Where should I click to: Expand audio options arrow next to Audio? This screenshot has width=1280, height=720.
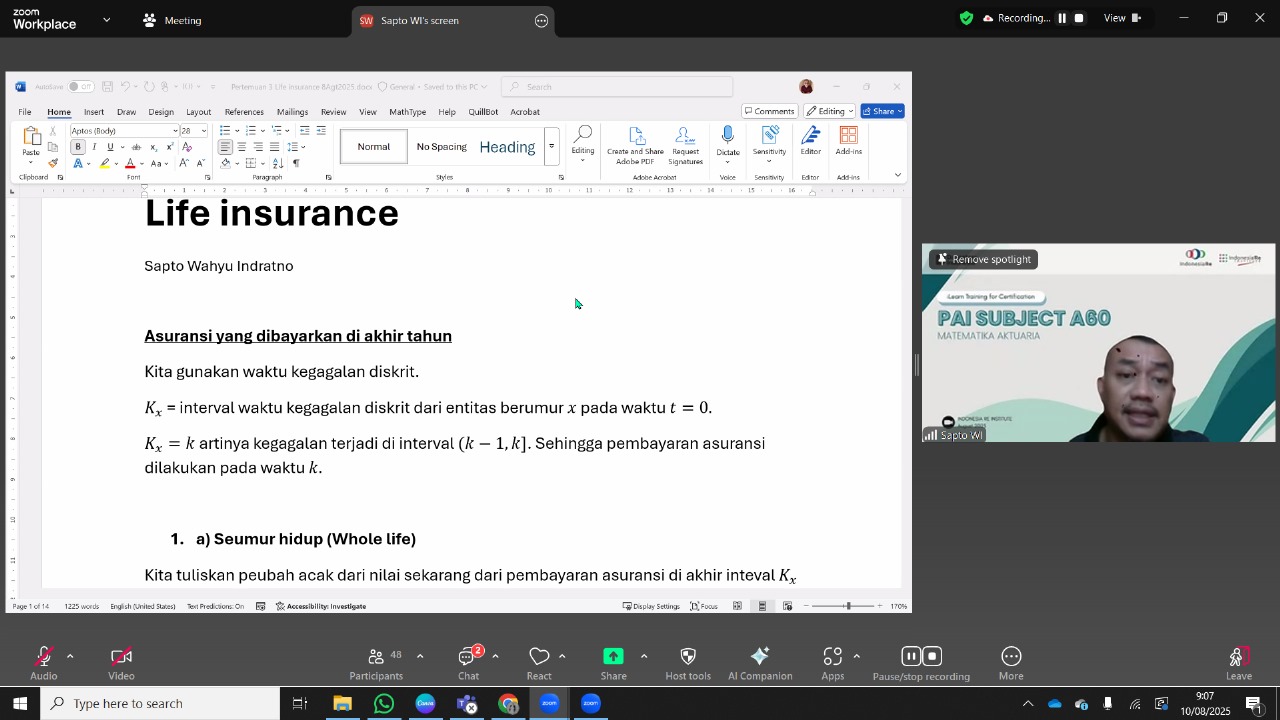(x=70, y=656)
